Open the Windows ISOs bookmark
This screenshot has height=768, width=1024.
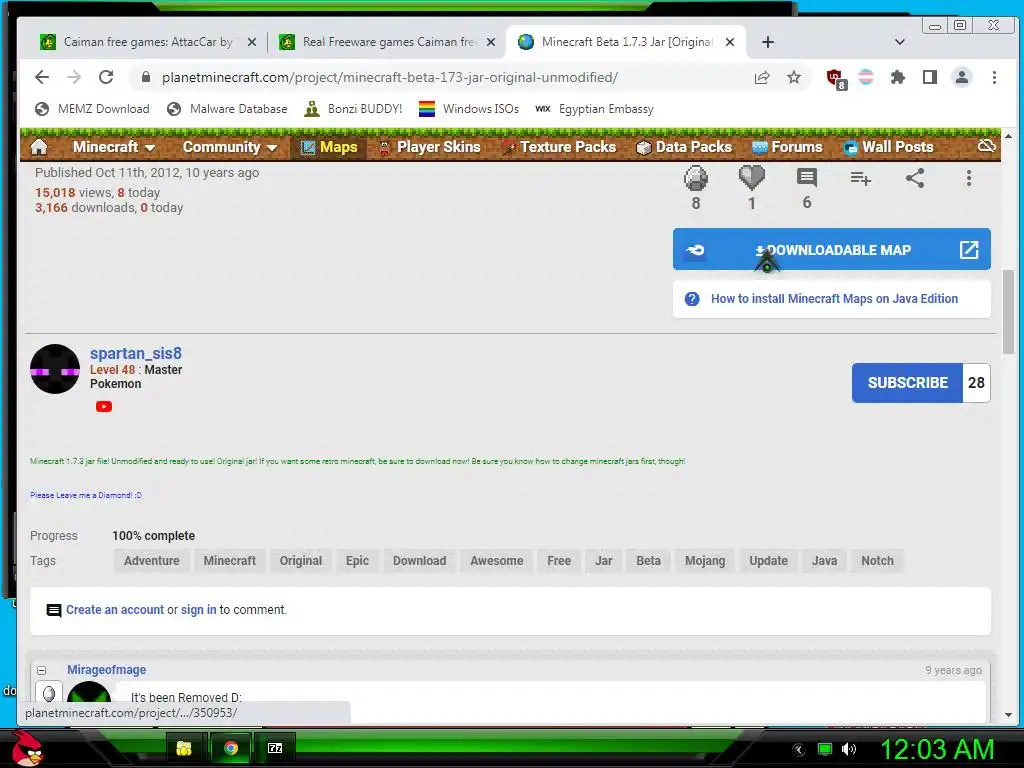[469, 109]
